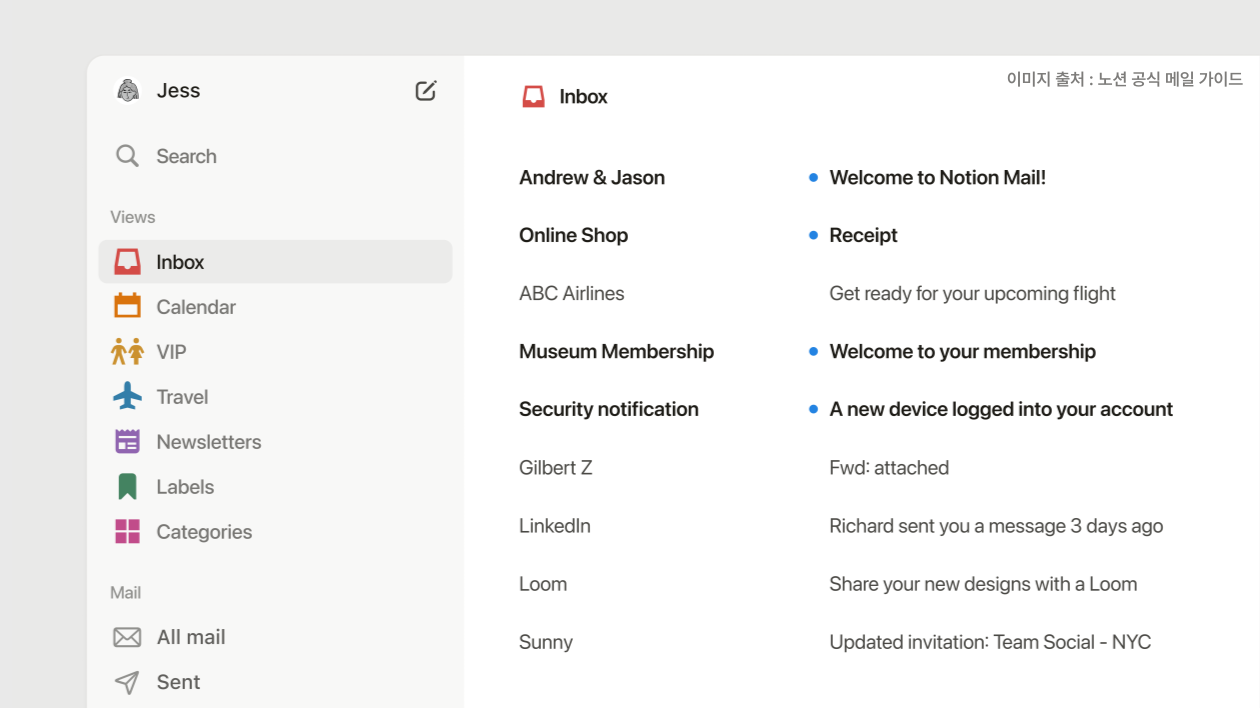This screenshot has width=1260, height=708.
Task: Open the Receipt email subject
Action: point(864,236)
